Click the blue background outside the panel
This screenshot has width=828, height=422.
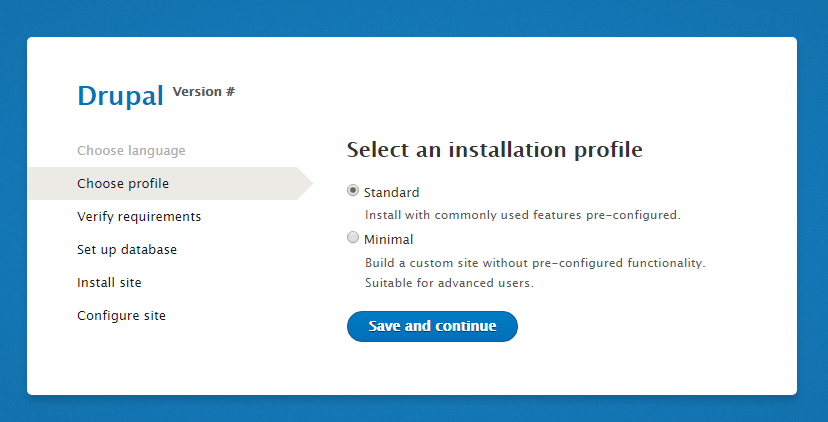coord(412,16)
